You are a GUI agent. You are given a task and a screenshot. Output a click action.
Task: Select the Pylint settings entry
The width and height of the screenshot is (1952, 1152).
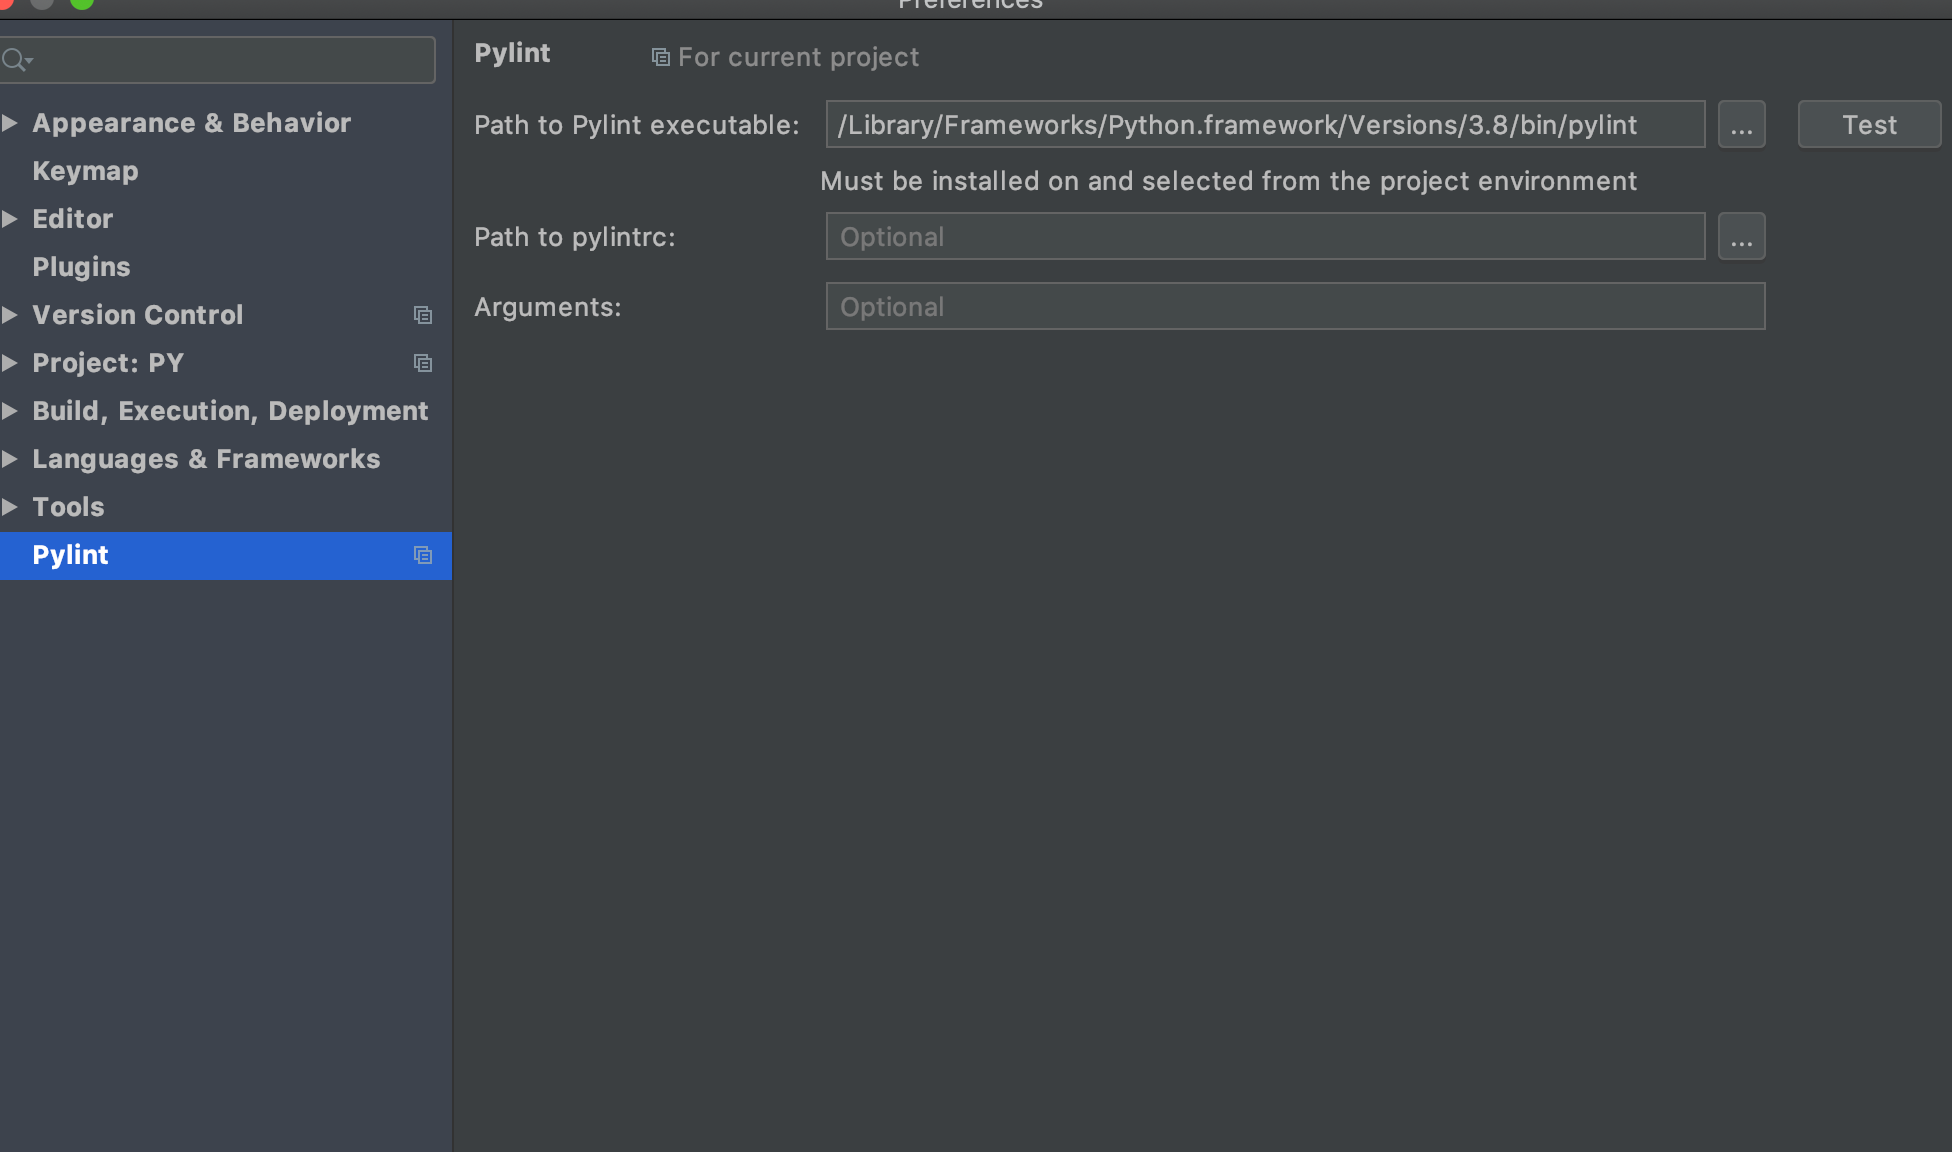coord(70,555)
